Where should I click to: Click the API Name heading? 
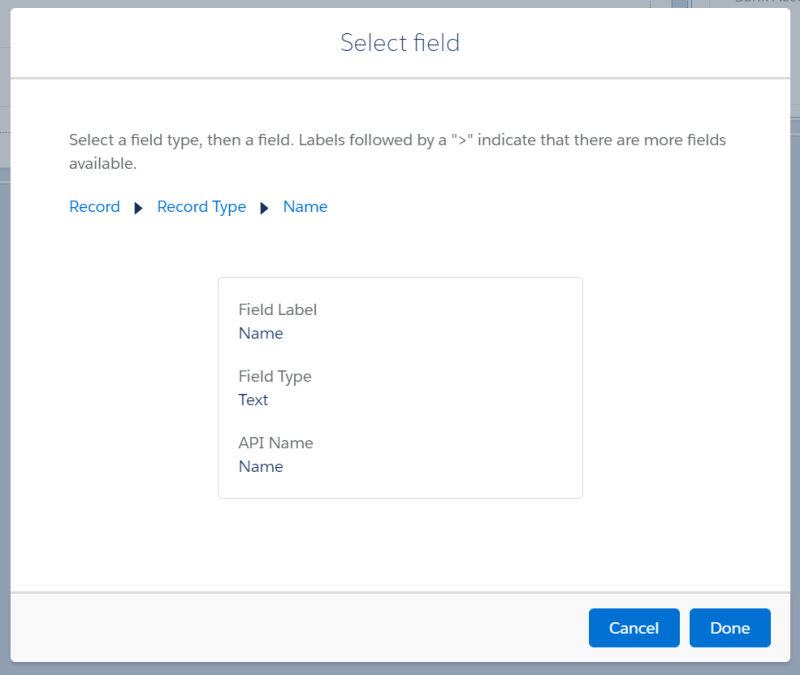pos(276,442)
